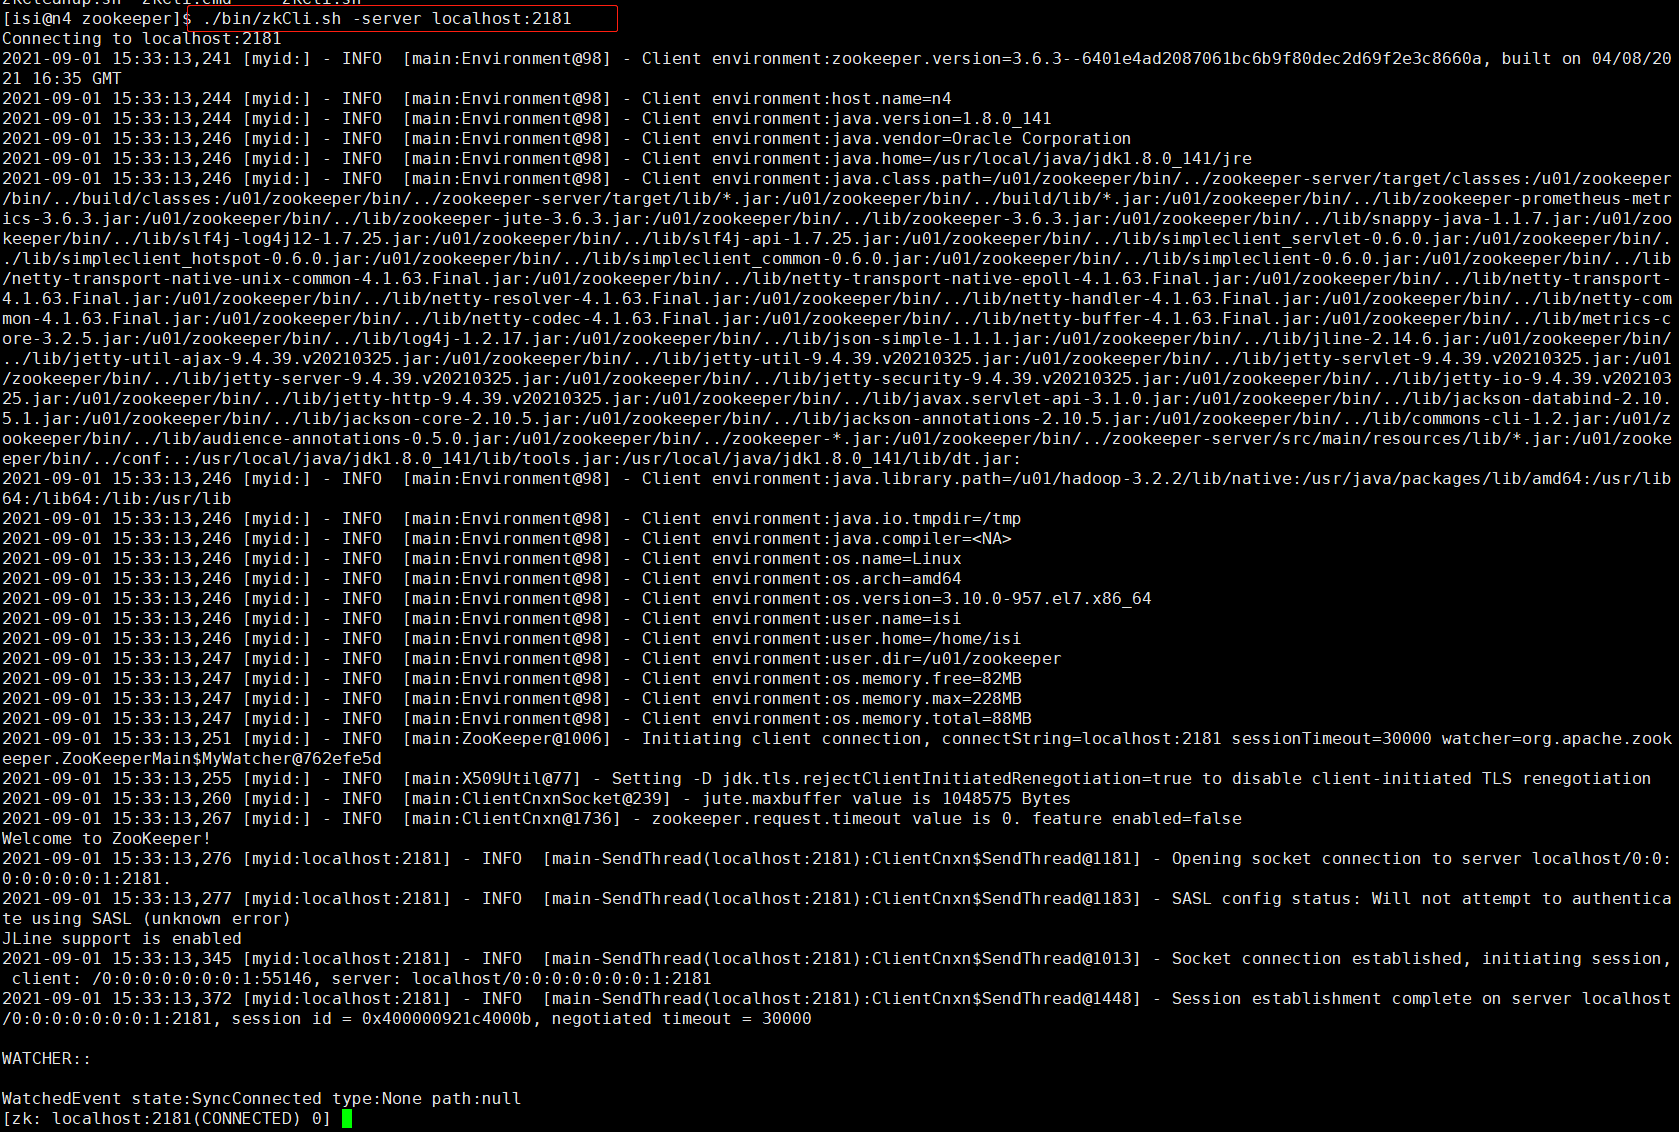Viewport: 1679px width, 1132px height.
Task: Select 'zookeeper.request.timeout value is 0.' text
Action: [837, 818]
